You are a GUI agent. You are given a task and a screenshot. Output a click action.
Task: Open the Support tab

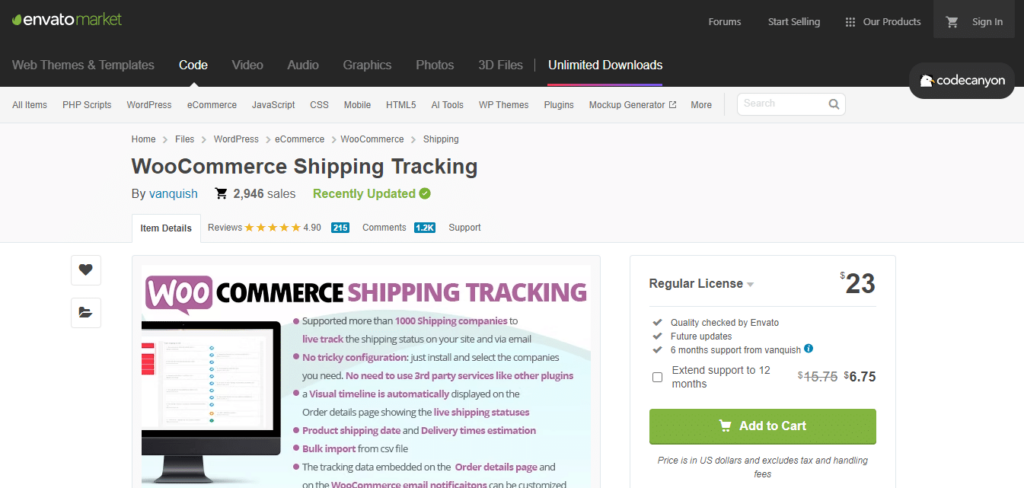click(464, 227)
